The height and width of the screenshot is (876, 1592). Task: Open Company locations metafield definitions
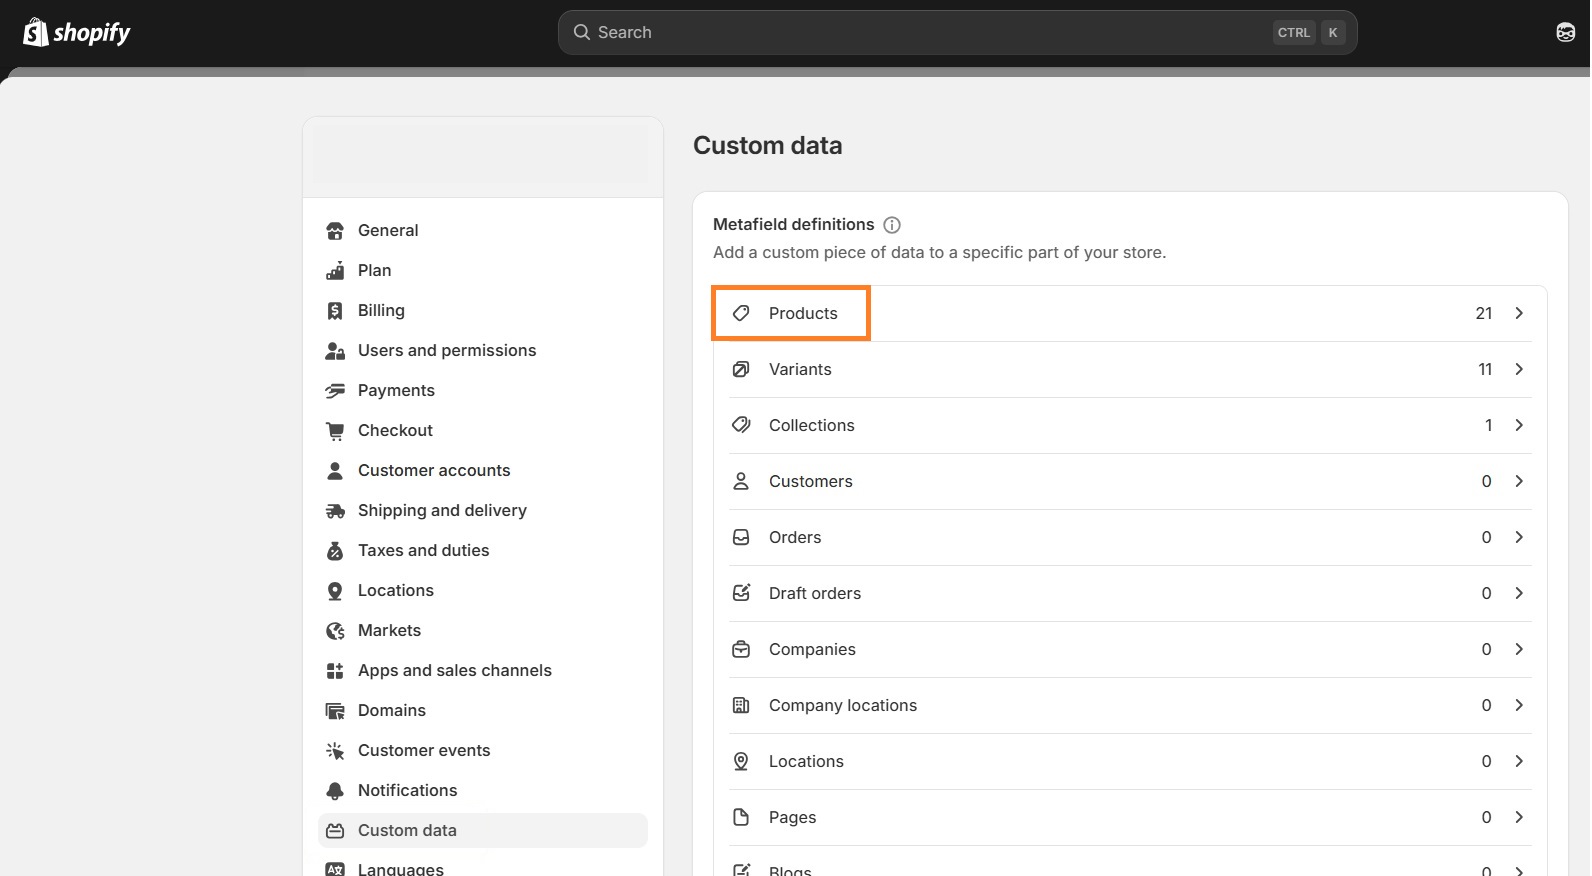(x=1130, y=705)
